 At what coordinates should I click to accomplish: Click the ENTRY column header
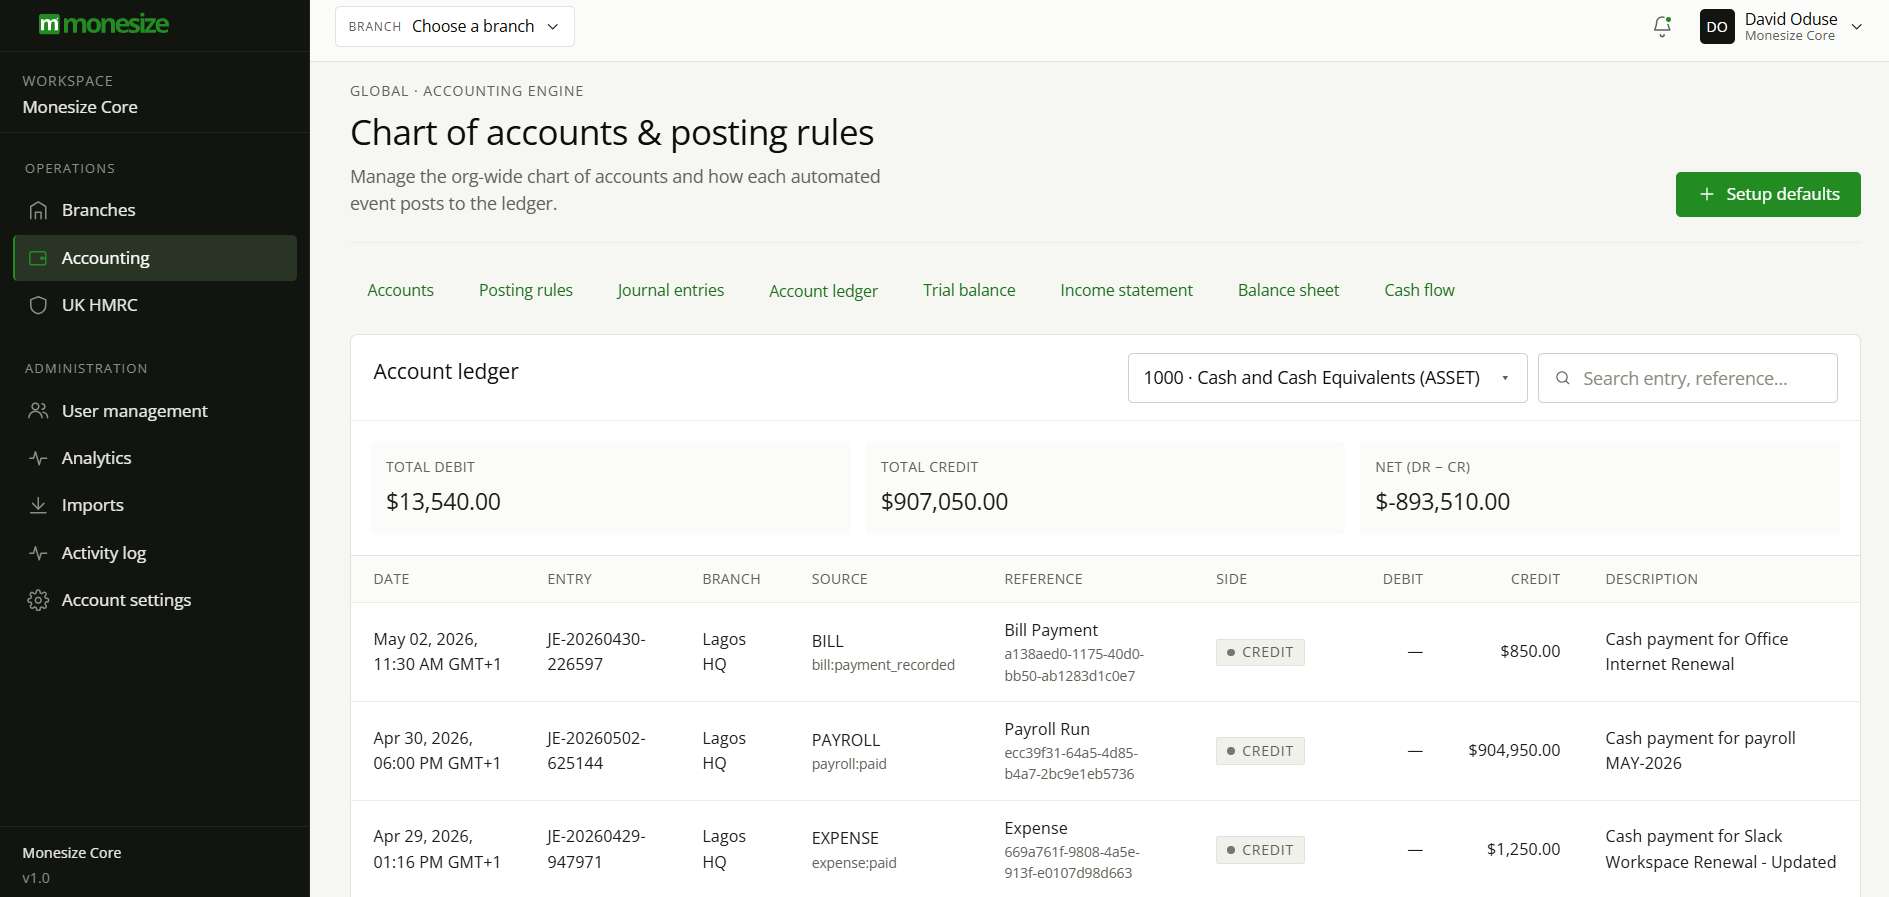pyautogui.click(x=569, y=579)
